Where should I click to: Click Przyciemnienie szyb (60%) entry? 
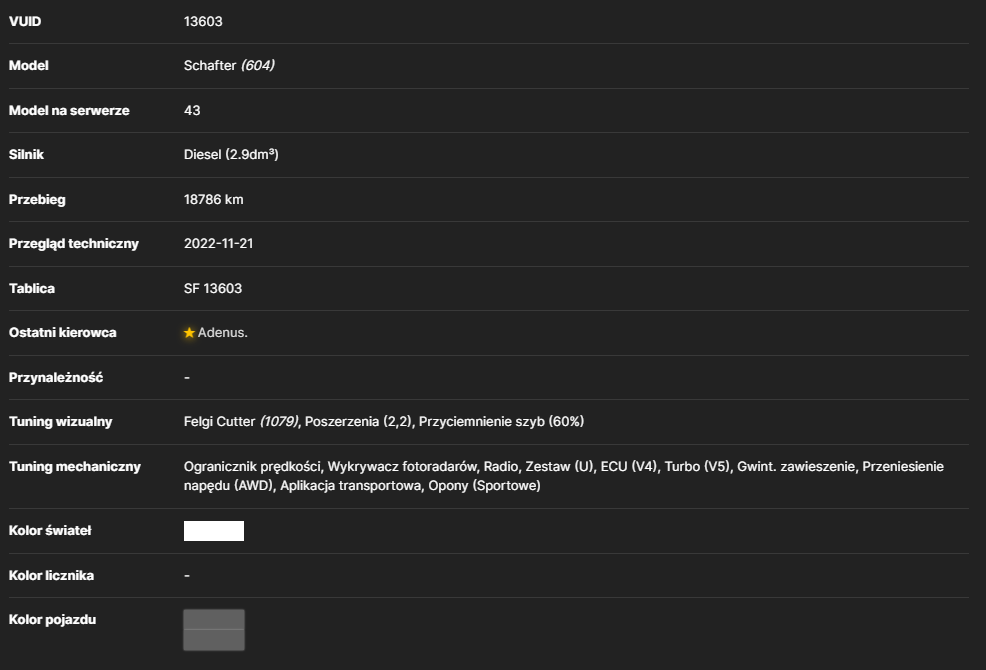pyautogui.click(x=501, y=422)
